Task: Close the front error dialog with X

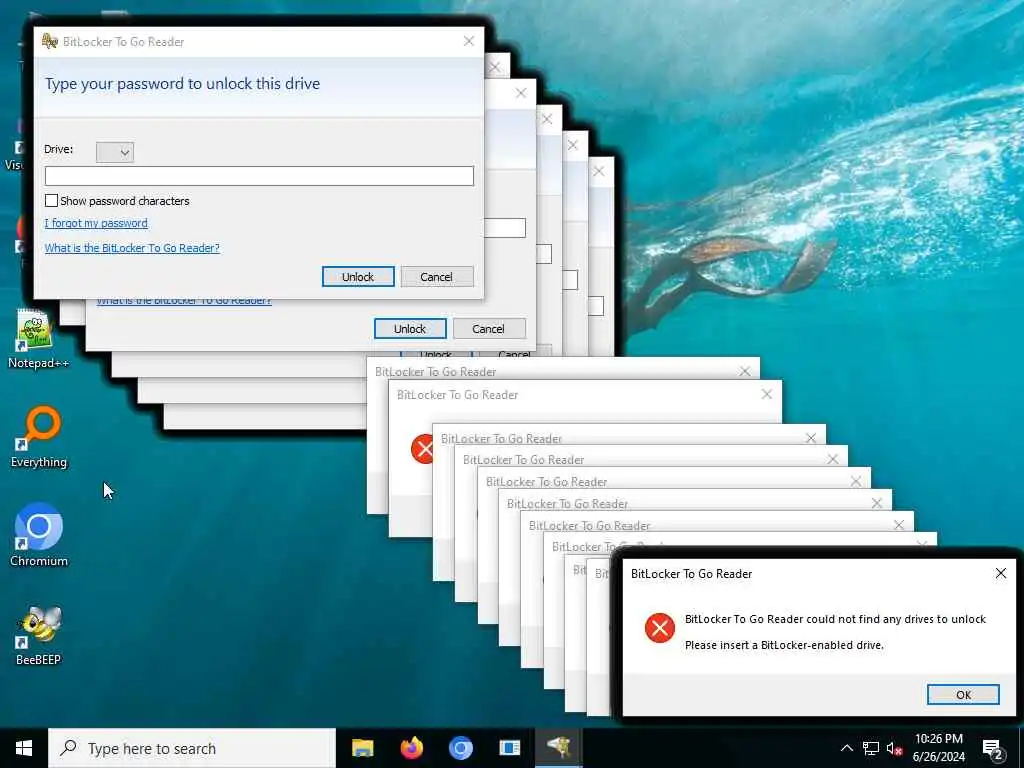Action: 1000,573
